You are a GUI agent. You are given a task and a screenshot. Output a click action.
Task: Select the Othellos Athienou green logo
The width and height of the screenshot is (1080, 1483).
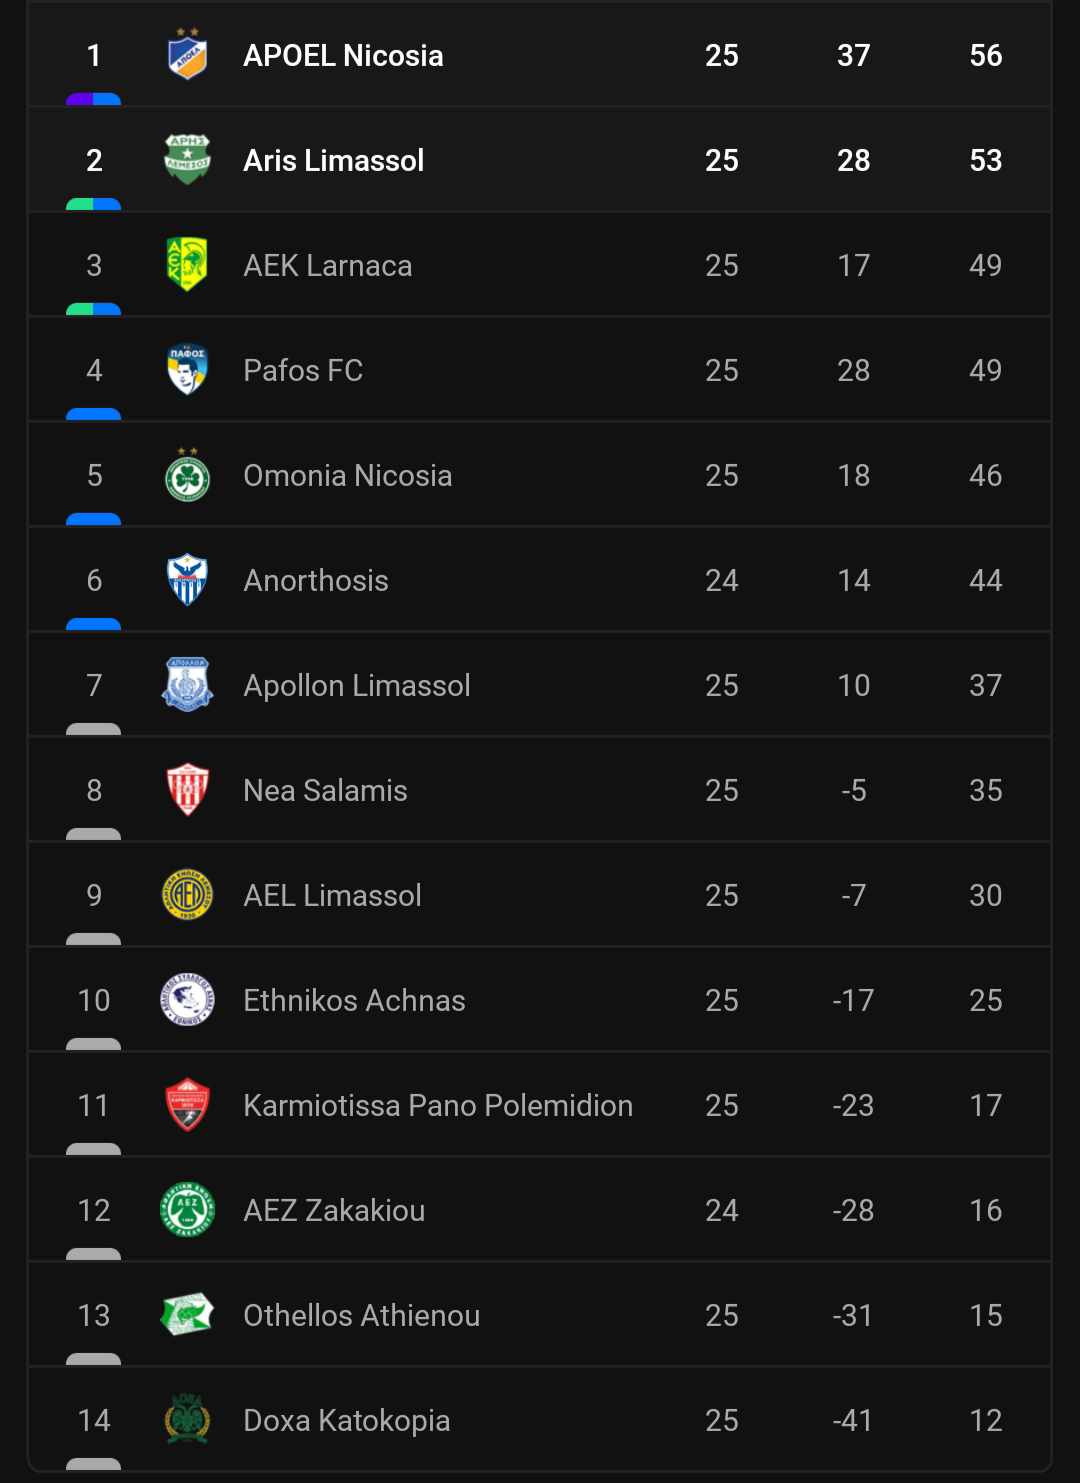click(x=187, y=1315)
